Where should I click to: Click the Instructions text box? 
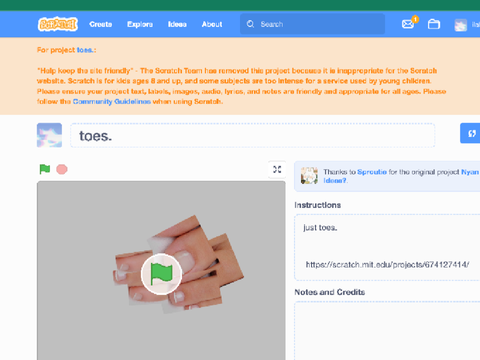387,248
